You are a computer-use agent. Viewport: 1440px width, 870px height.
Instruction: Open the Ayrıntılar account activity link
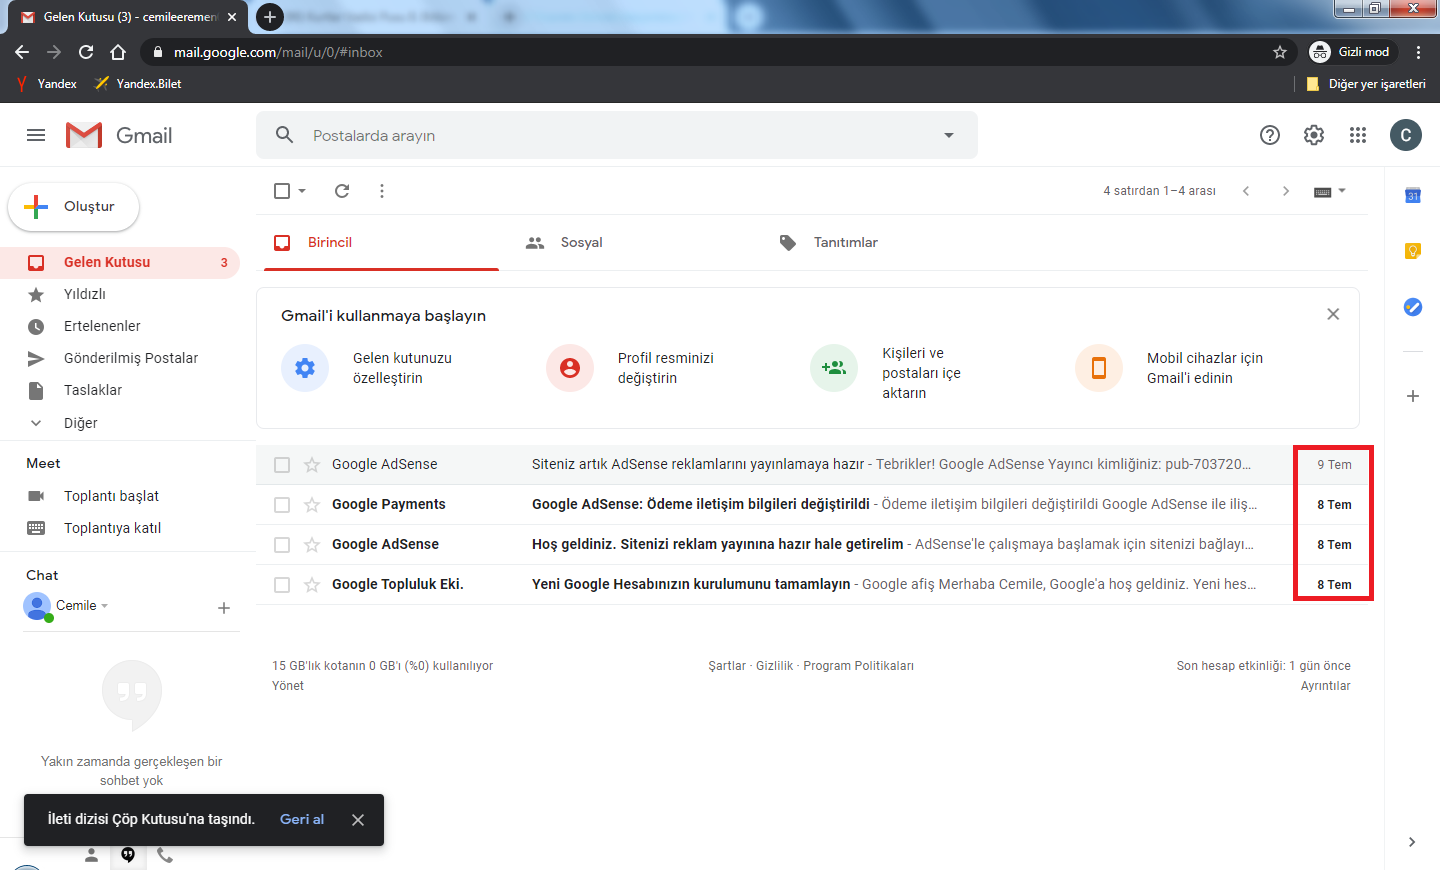1325,686
